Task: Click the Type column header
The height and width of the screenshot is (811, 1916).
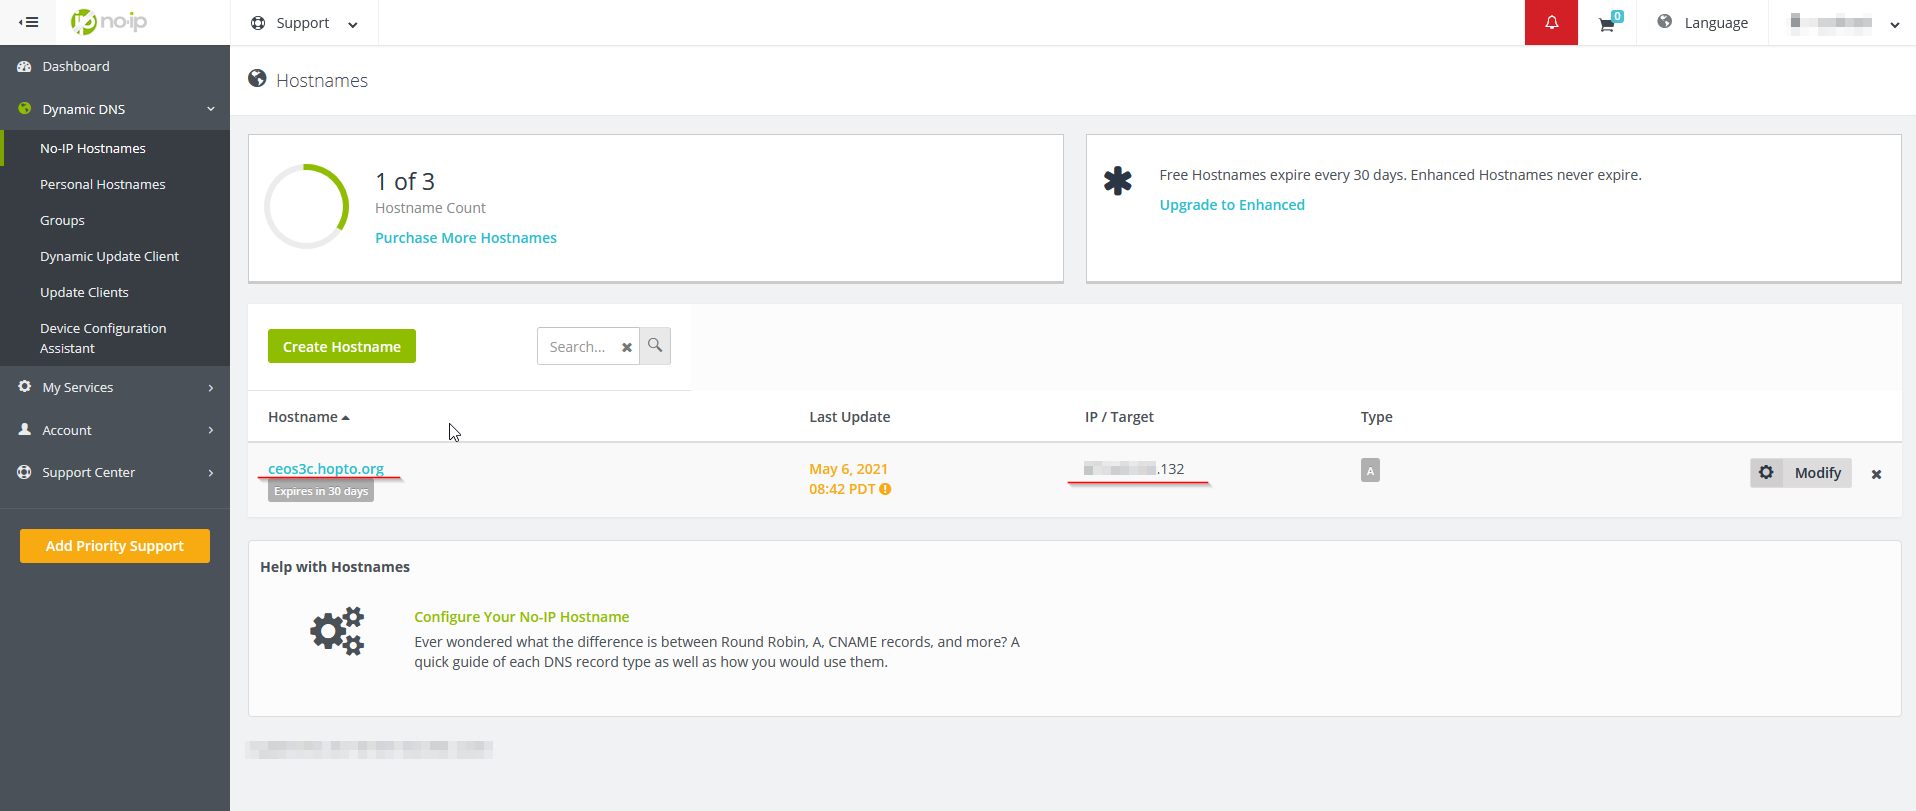Action: point(1376,417)
